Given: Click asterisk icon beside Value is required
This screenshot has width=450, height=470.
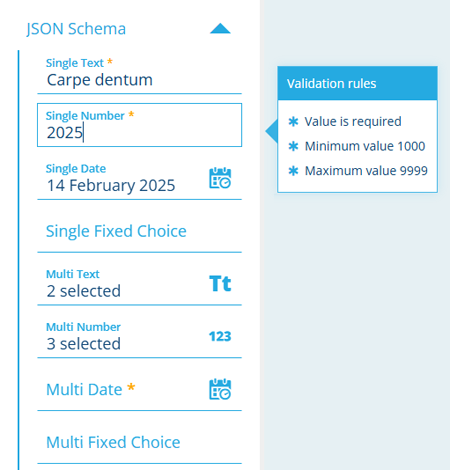Looking at the screenshot, I should pos(293,122).
